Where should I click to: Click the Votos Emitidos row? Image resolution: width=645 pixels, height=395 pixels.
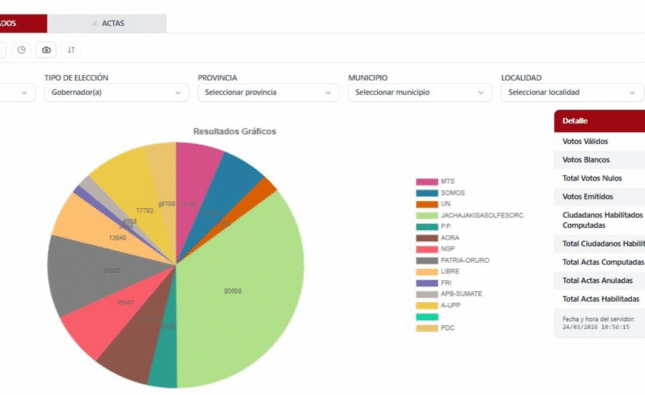click(599, 197)
